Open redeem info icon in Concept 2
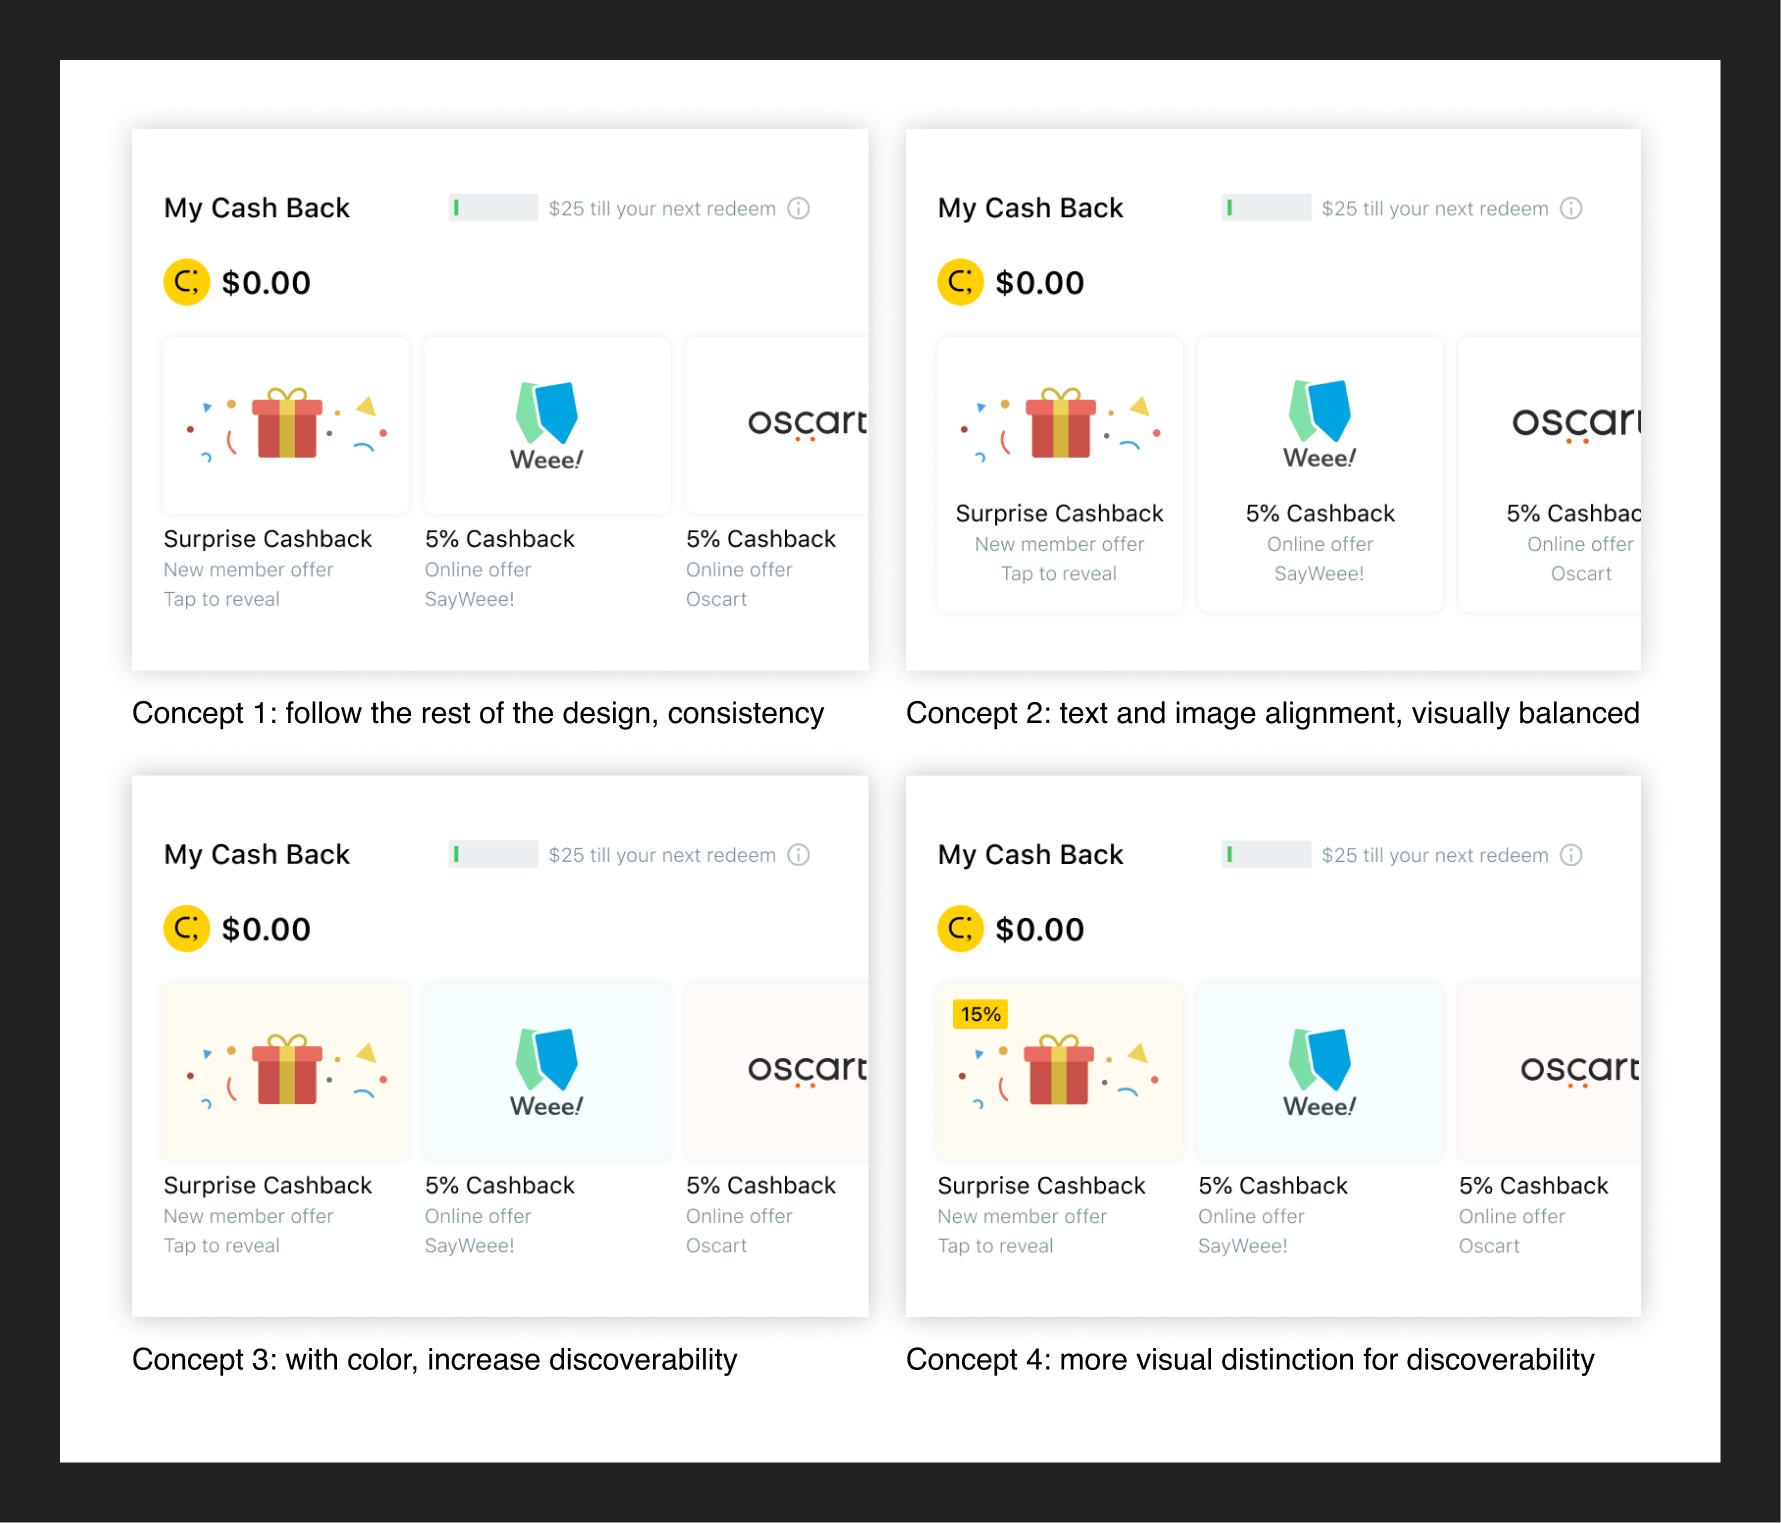This screenshot has width=1781, height=1523. click(x=1571, y=208)
